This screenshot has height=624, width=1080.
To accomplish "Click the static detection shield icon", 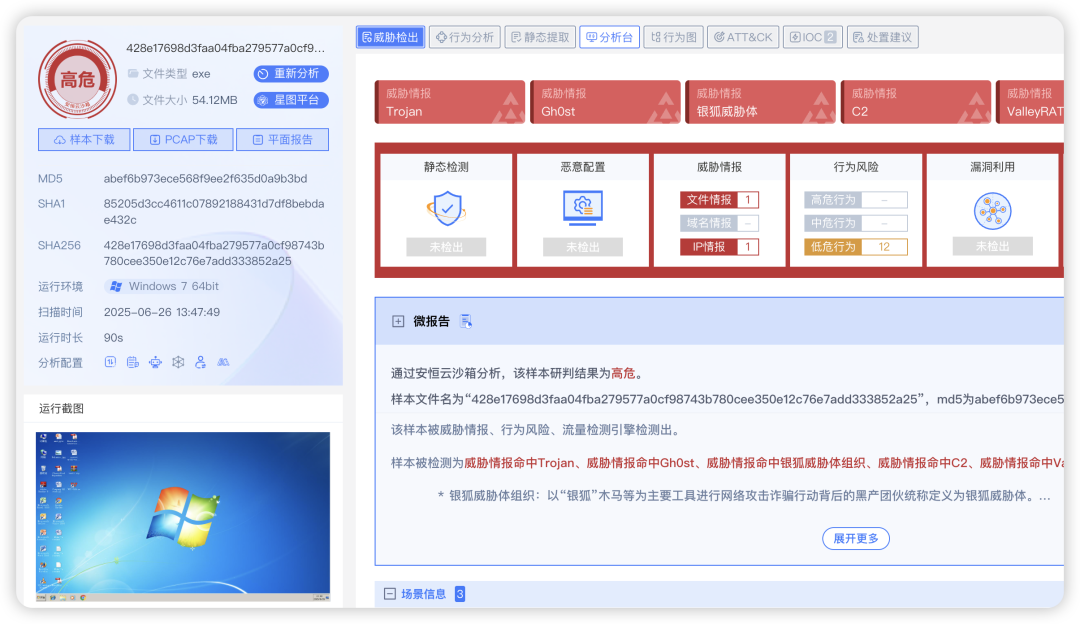I will click(446, 208).
